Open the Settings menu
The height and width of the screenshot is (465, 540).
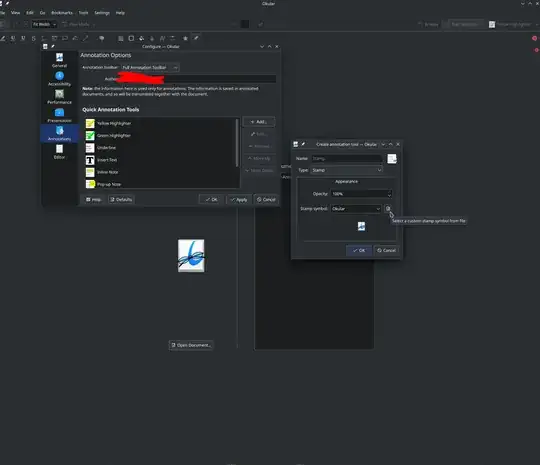click(102, 13)
